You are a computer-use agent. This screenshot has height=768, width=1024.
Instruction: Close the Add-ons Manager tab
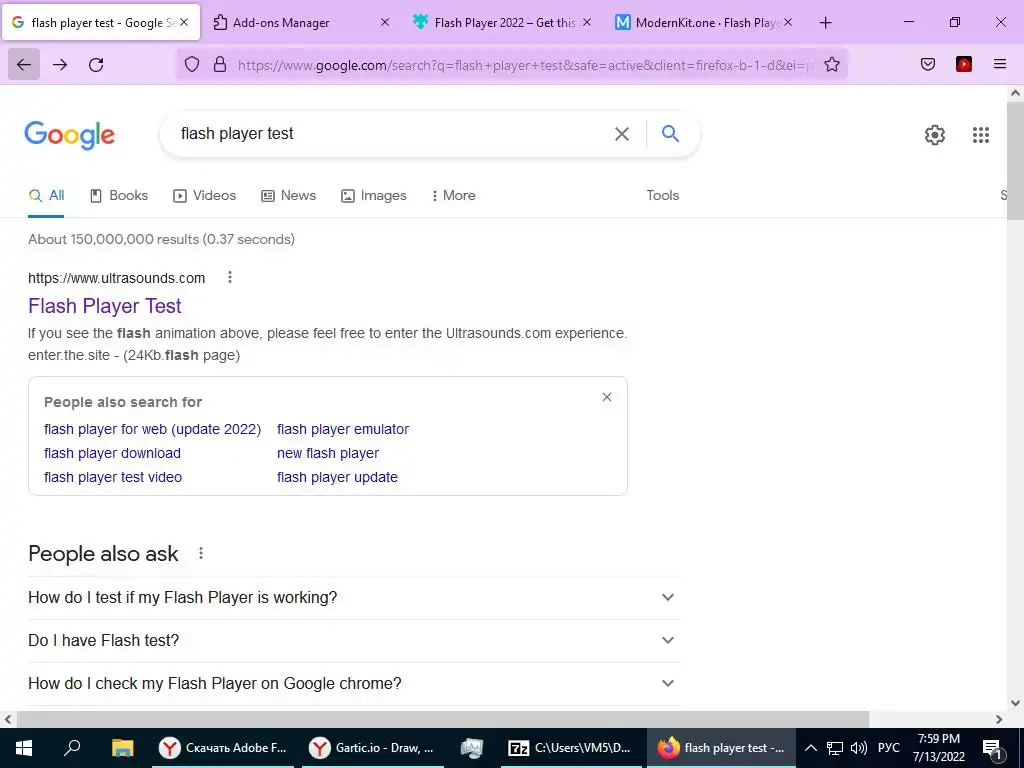click(x=385, y=22)
